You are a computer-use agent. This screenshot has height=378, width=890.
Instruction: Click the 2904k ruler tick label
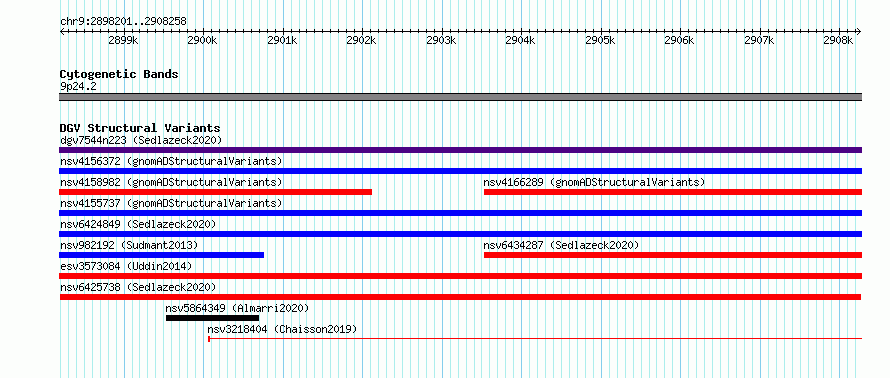(520, 41)
